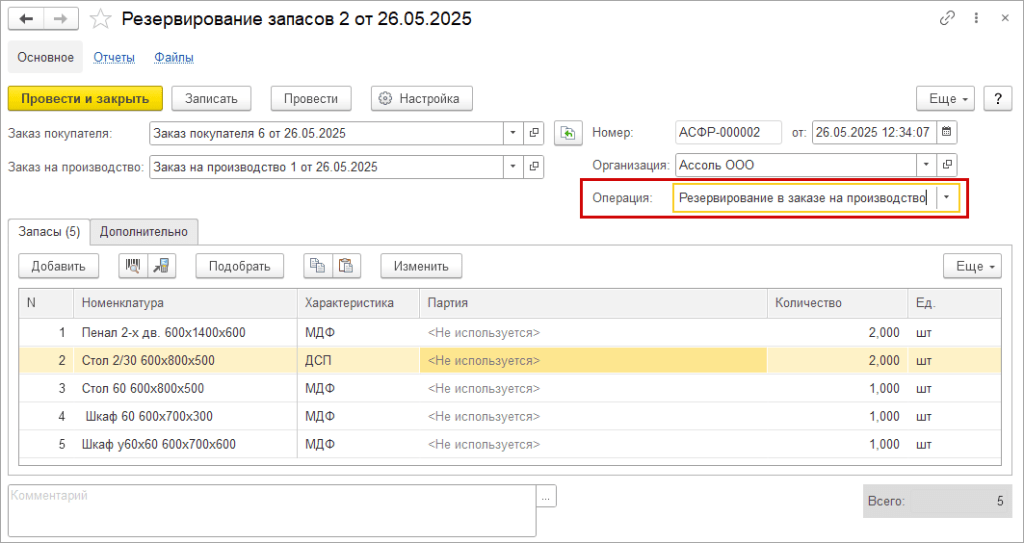Screen dimensions: 1024x543
Task: Click the Добавить button
Action: [58, 265]
